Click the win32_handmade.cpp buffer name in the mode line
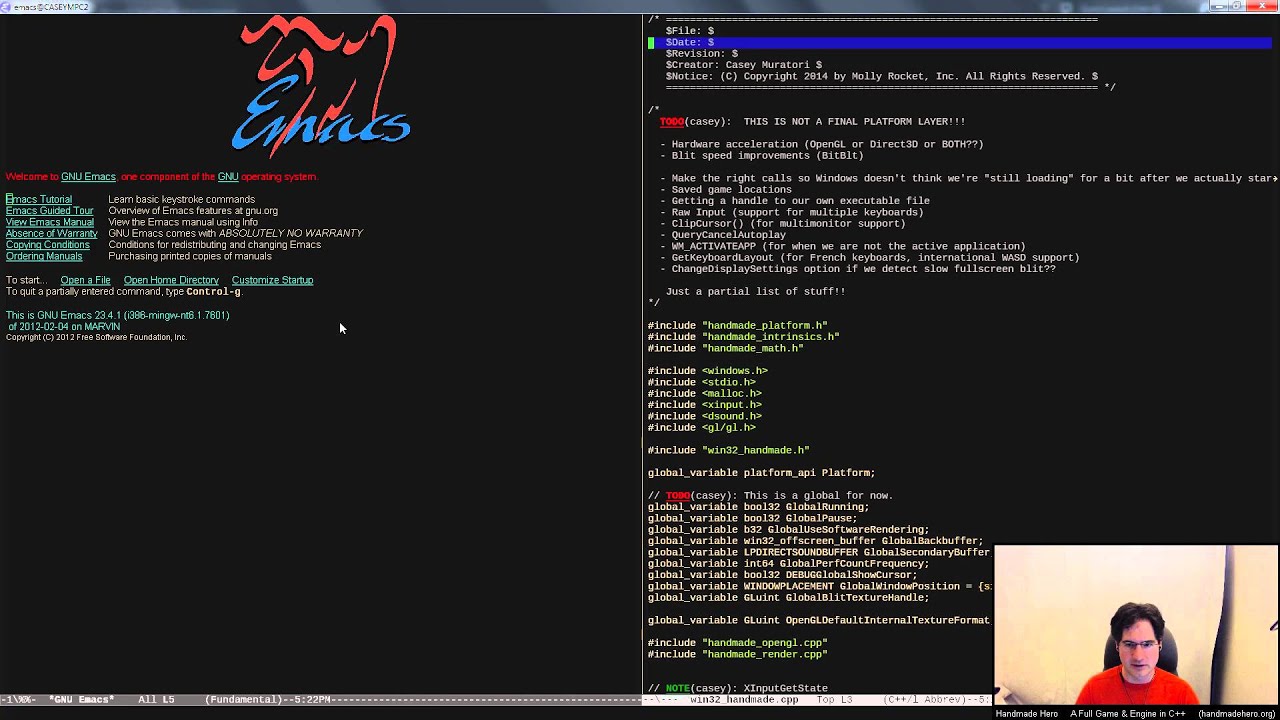The image size is (1280, 720). point(744,699)
